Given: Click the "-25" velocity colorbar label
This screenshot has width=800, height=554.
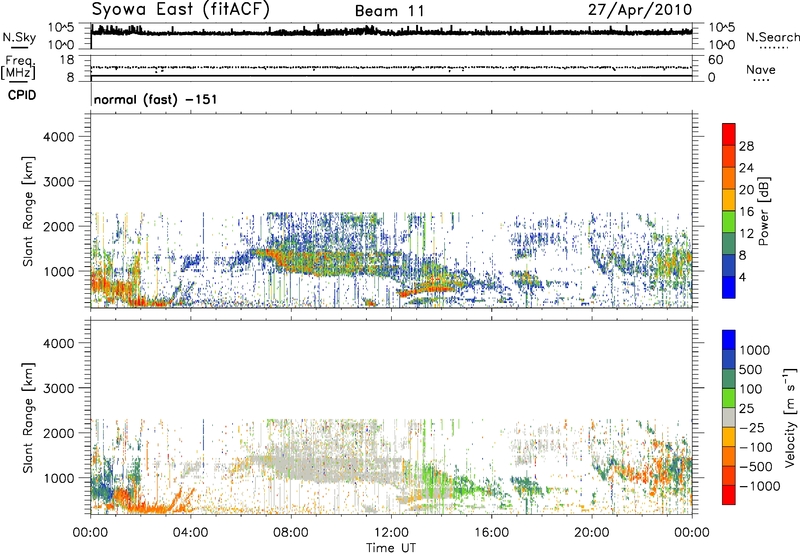Looking at the screenshot, I should point(751,428).
